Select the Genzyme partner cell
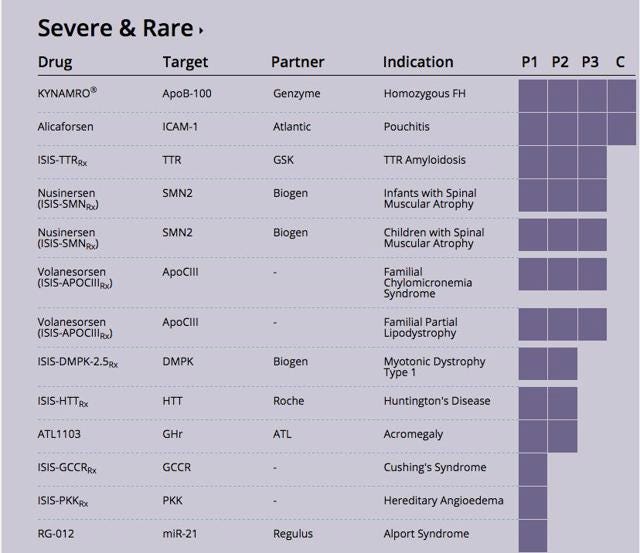 point(297,94)
